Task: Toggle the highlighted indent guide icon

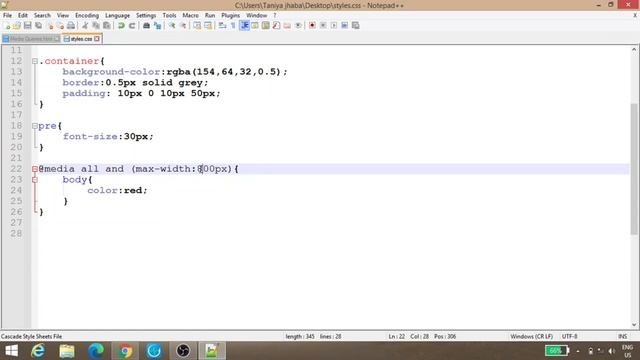Action: tap(244, 26)
